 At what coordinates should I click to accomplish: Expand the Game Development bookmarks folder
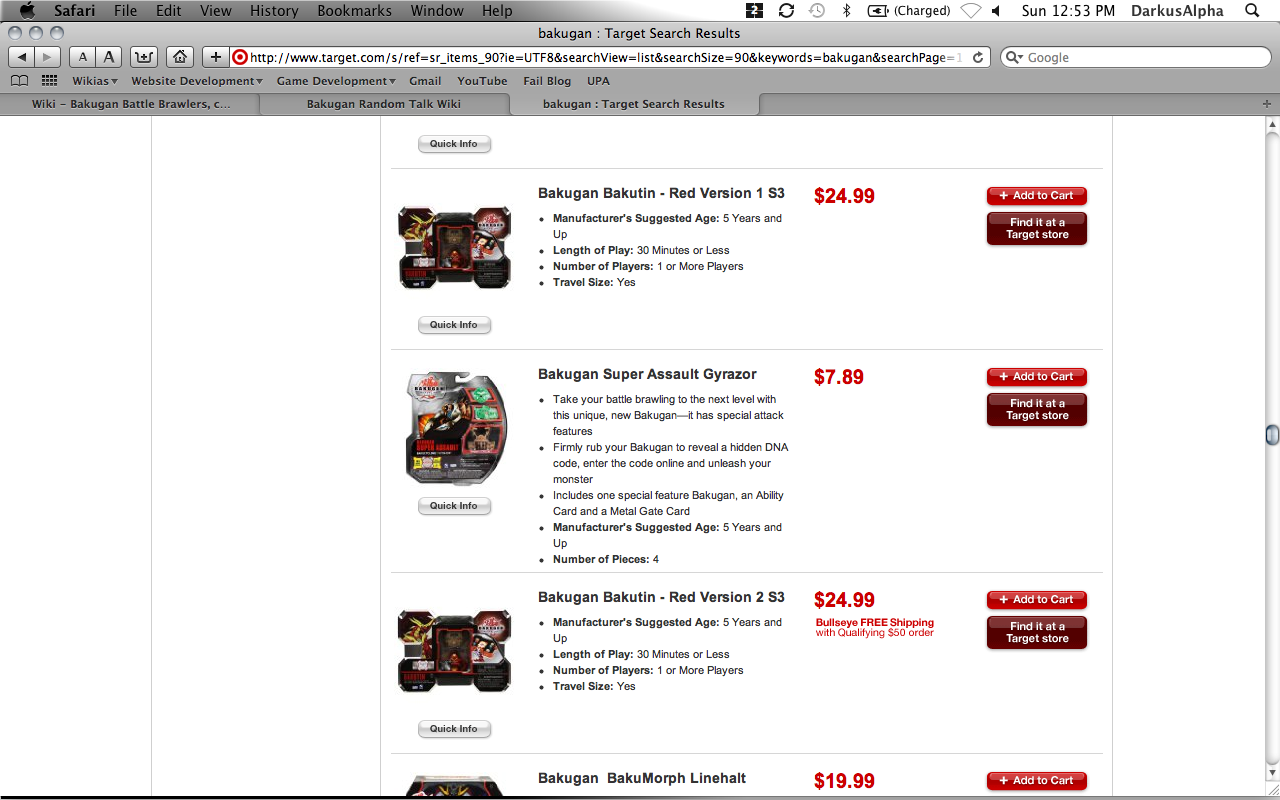[x=336, y=81]
